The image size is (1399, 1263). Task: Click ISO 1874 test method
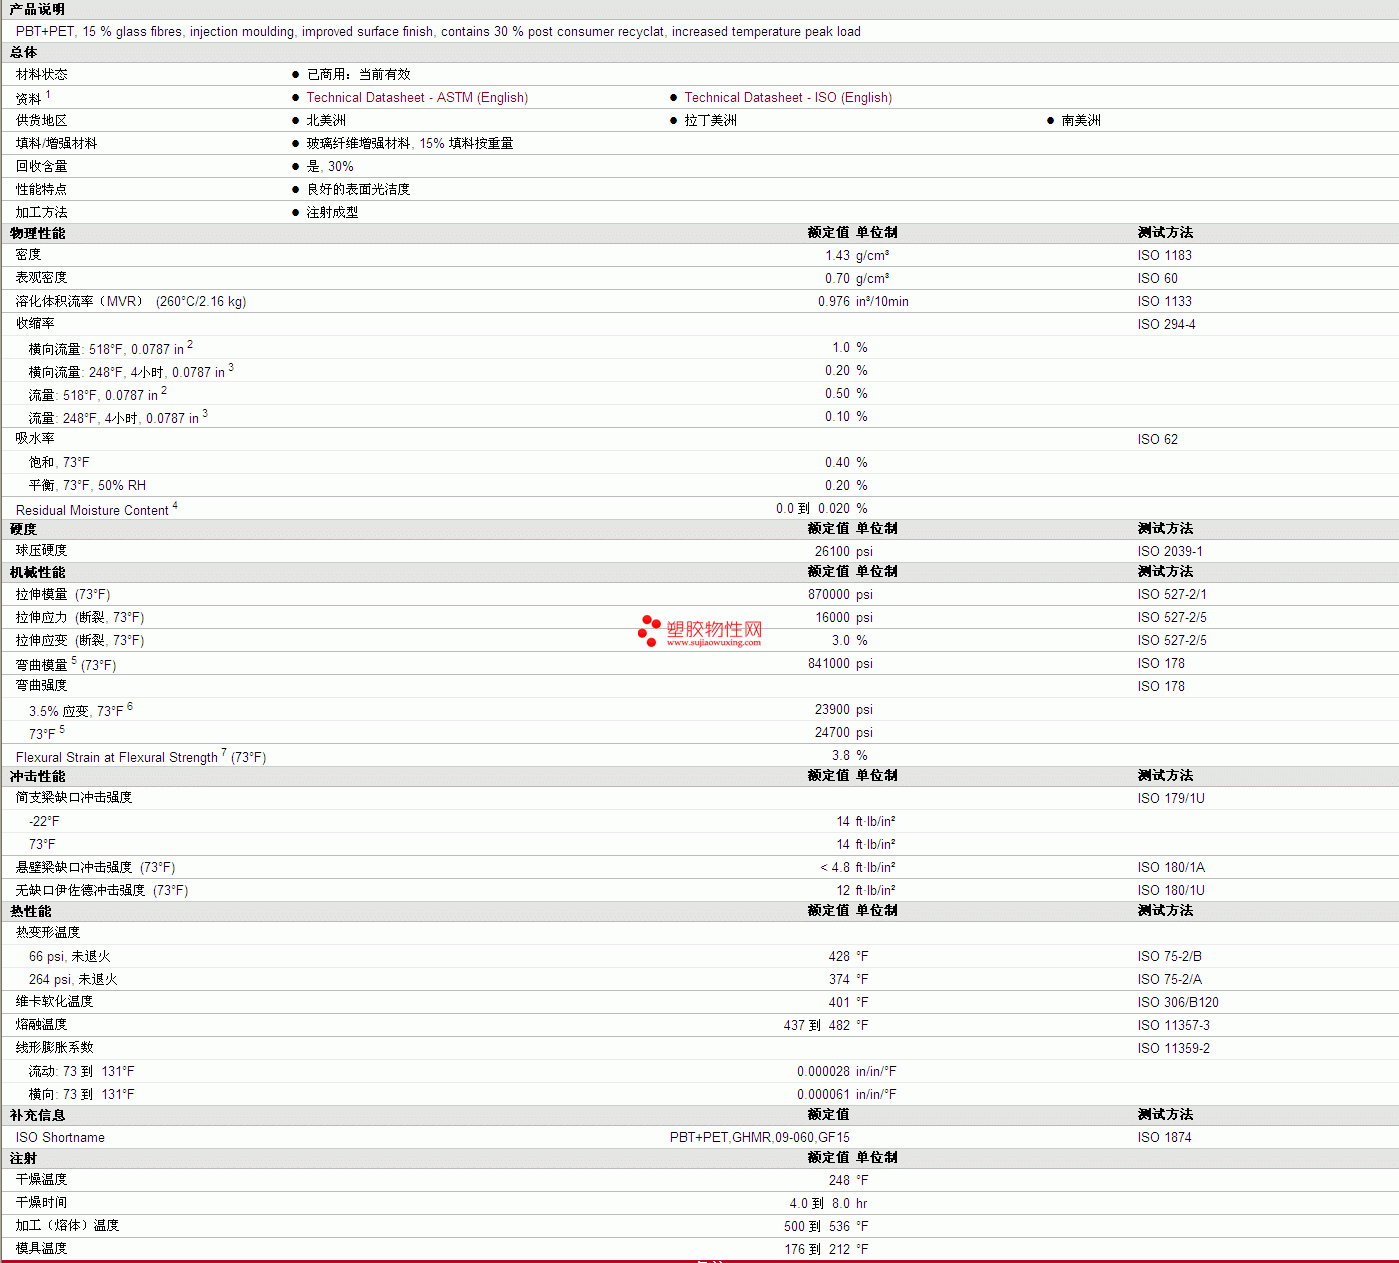pos(1164,1137)
